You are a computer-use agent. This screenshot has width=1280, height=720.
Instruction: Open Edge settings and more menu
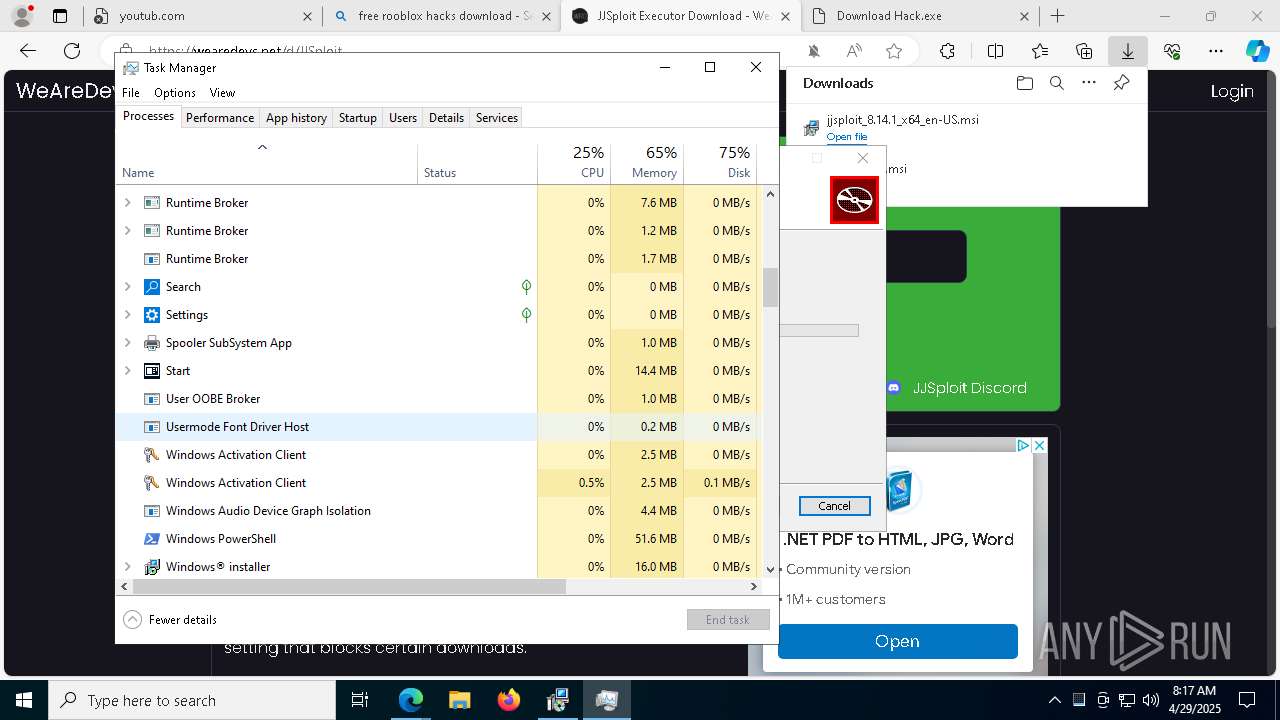tap(1216, 51)
